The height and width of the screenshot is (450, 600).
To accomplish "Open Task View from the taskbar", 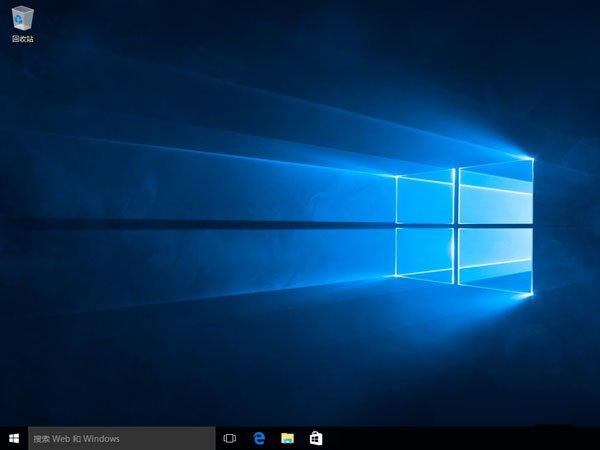I will 229,438.
